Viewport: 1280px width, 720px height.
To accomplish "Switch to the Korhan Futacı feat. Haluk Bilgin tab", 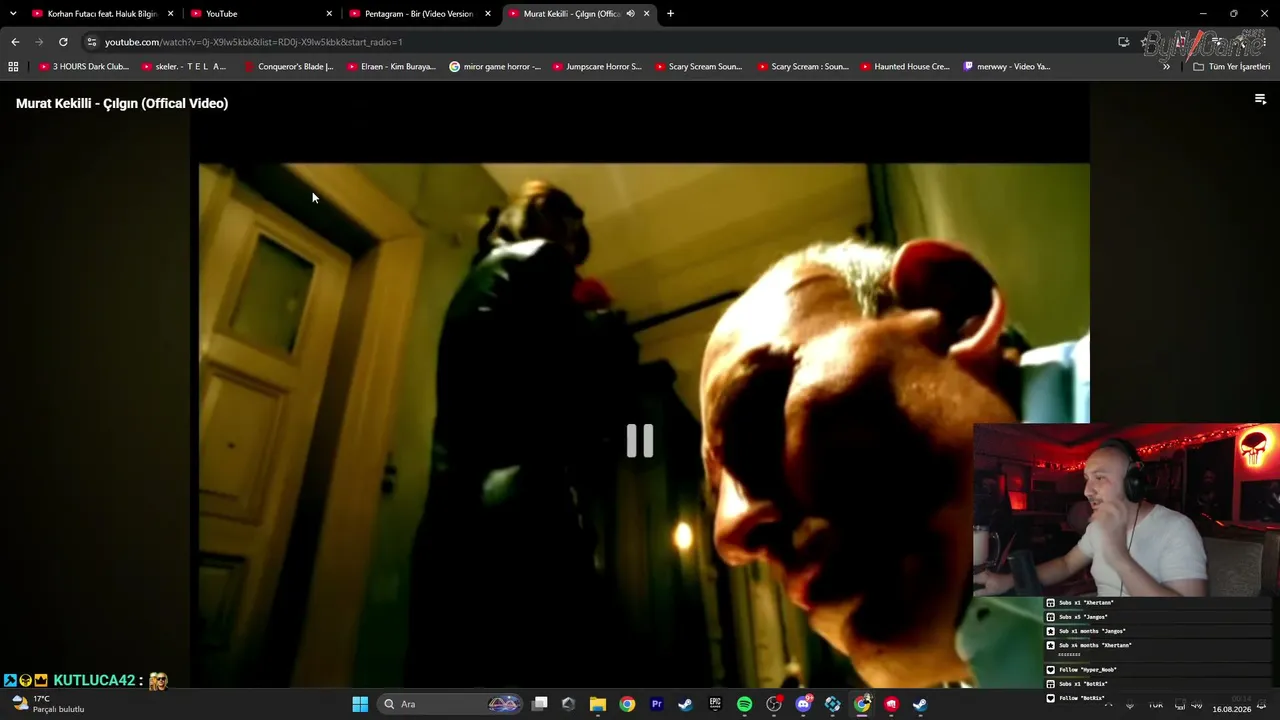I will [x=103, y=14].
